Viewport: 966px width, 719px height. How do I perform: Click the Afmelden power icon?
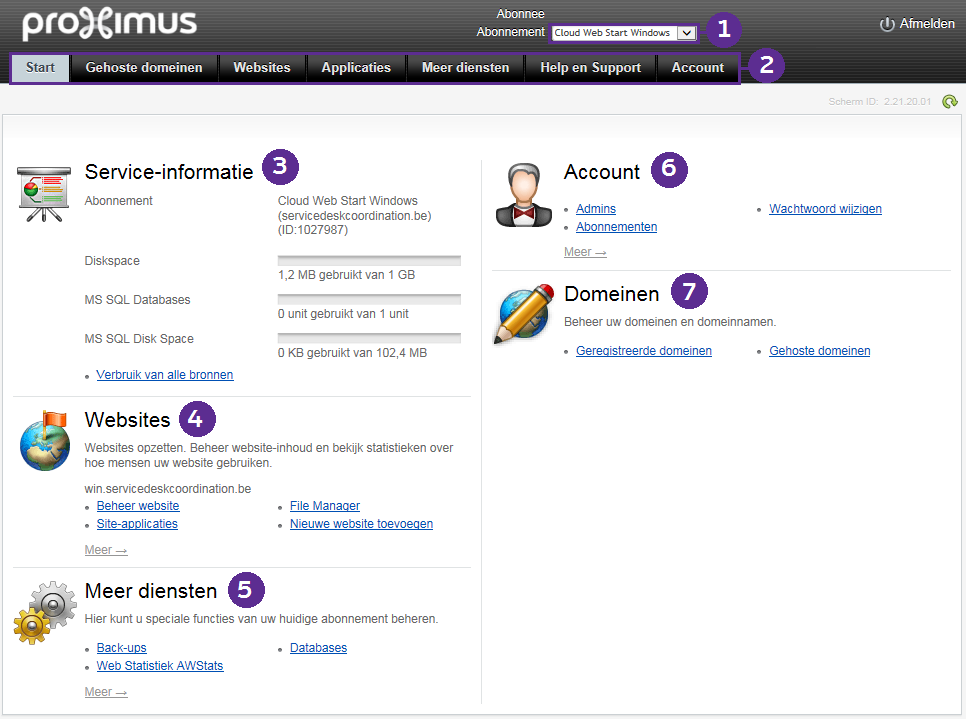click(x=887, y=25)
